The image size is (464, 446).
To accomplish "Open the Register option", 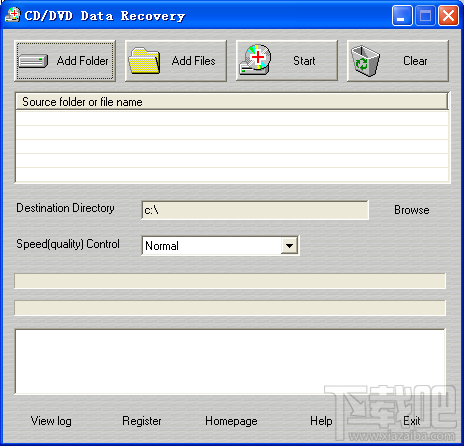I will (x=142, y=421).
